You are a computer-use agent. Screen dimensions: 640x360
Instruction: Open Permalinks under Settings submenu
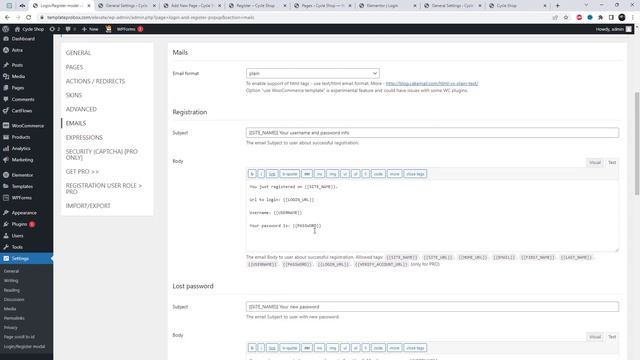[14, 318]
